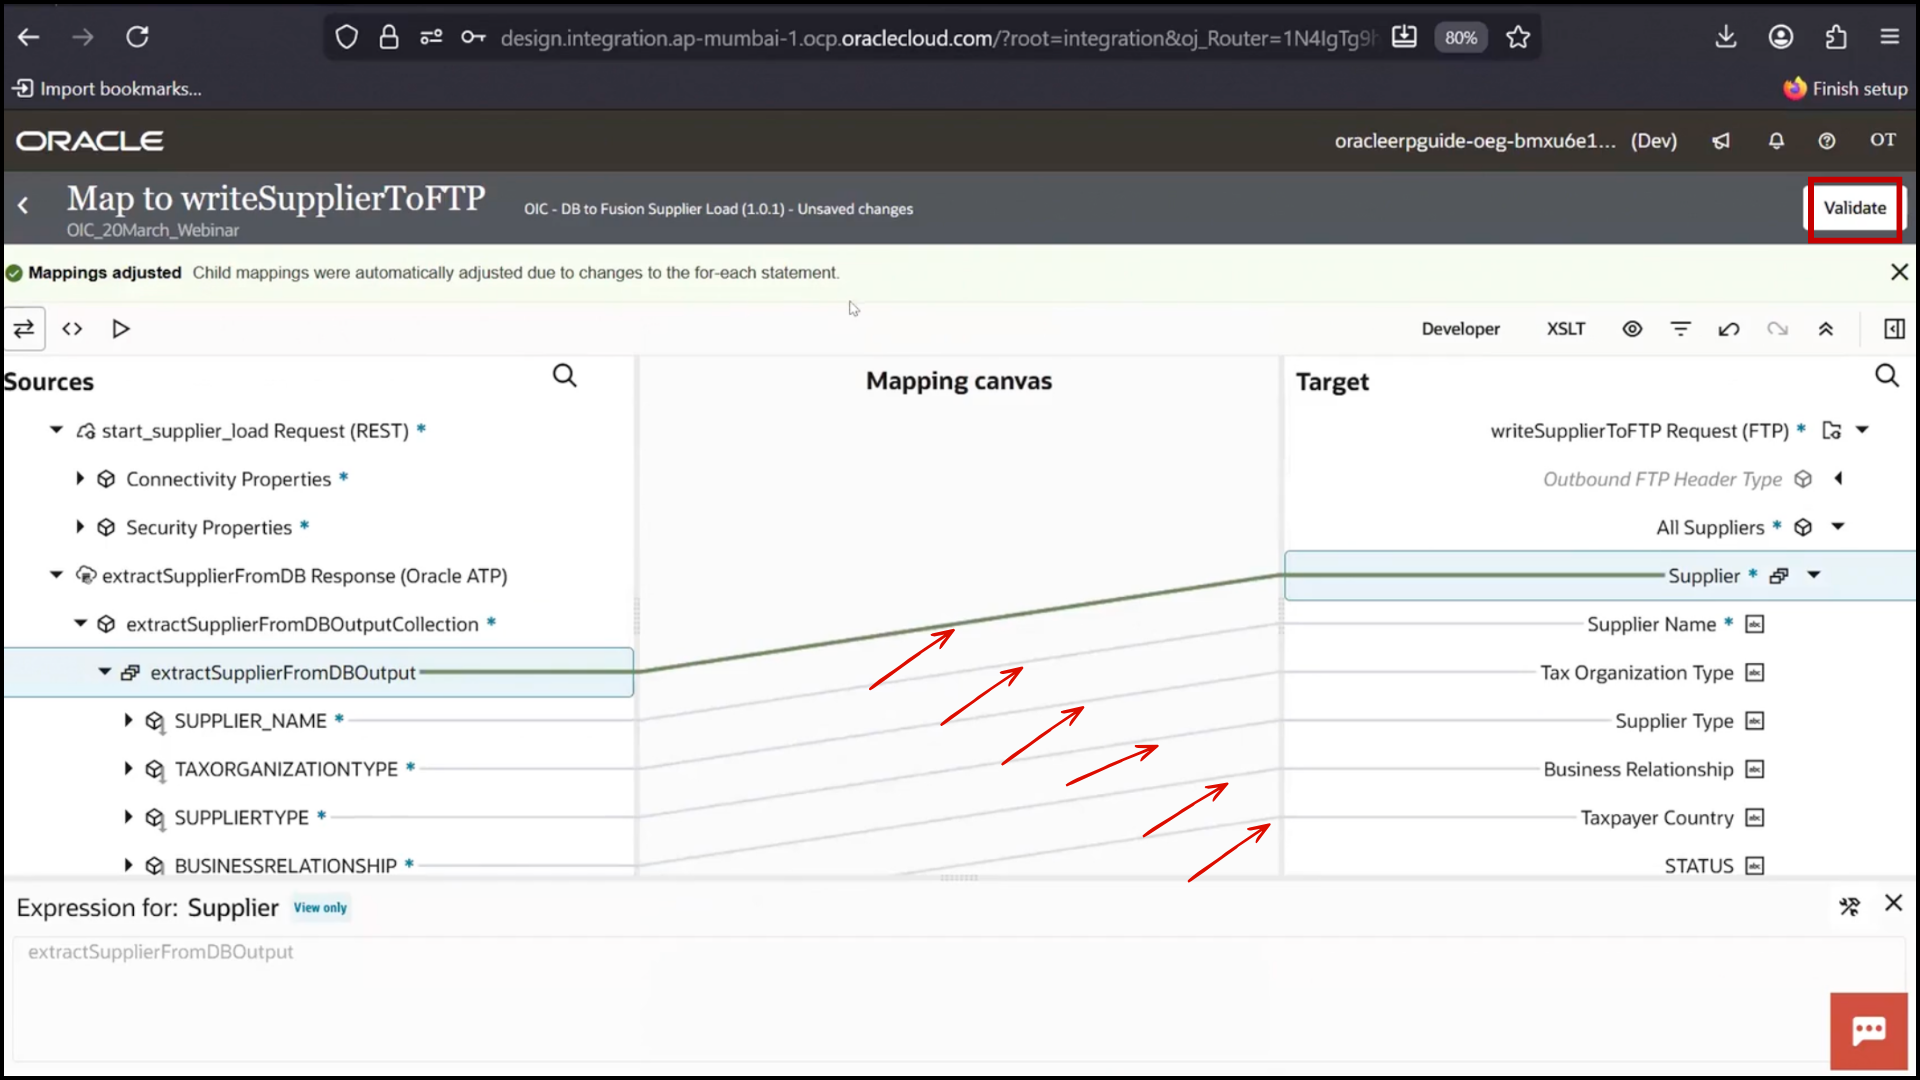
Task: Collapse start_supplier_load Request (REST) node
Action: (57, 430)
